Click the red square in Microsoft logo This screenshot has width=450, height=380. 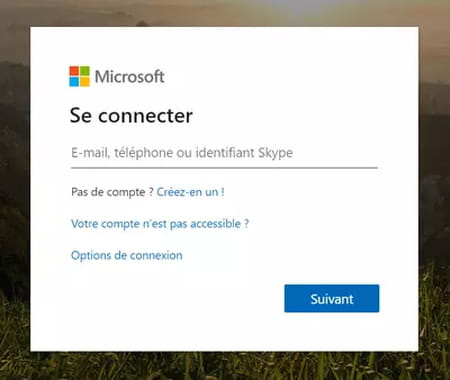pyautogui.click(x=74, y=71)
